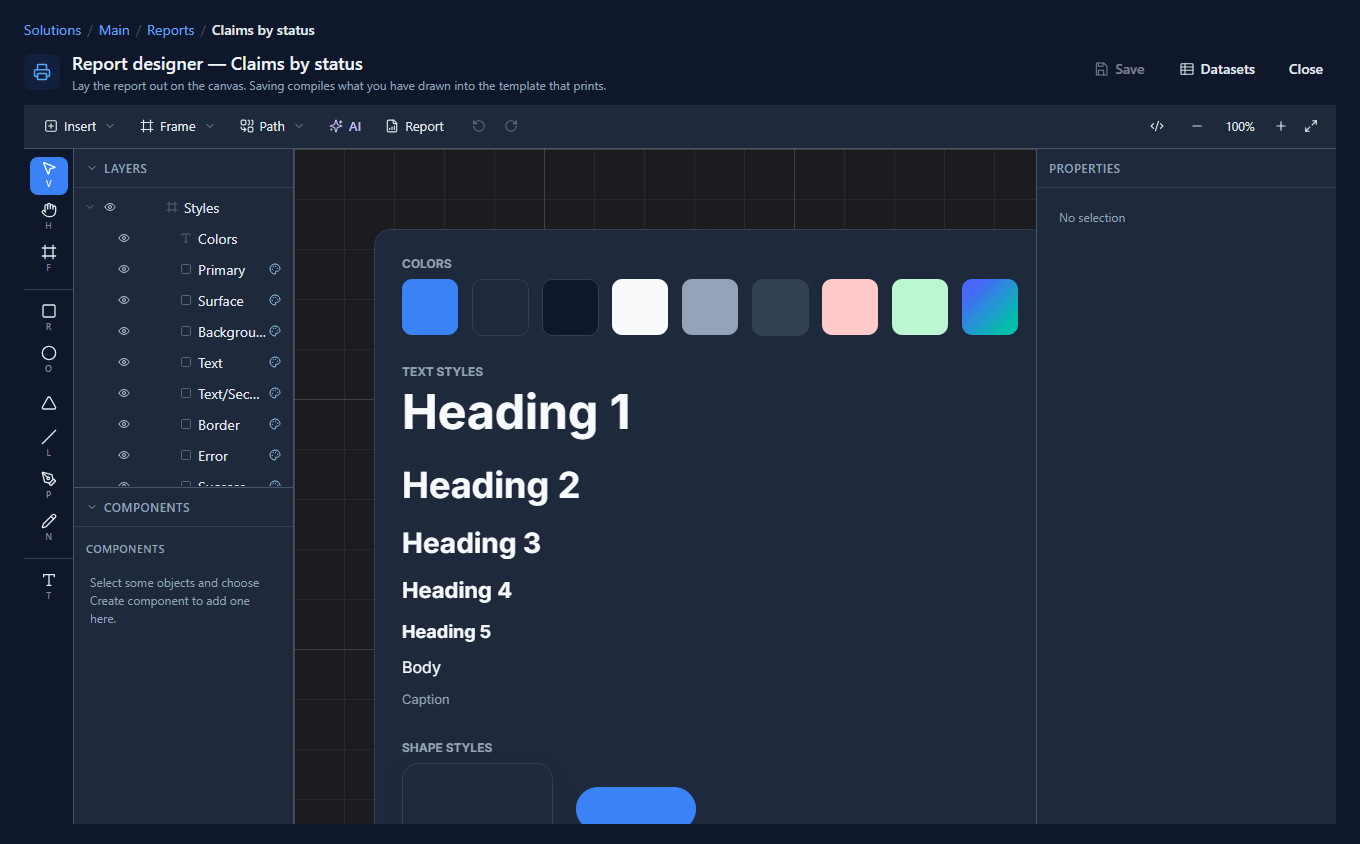Select the Border layer row
This screenshot has height=844, width=1360.
(184, 425)
